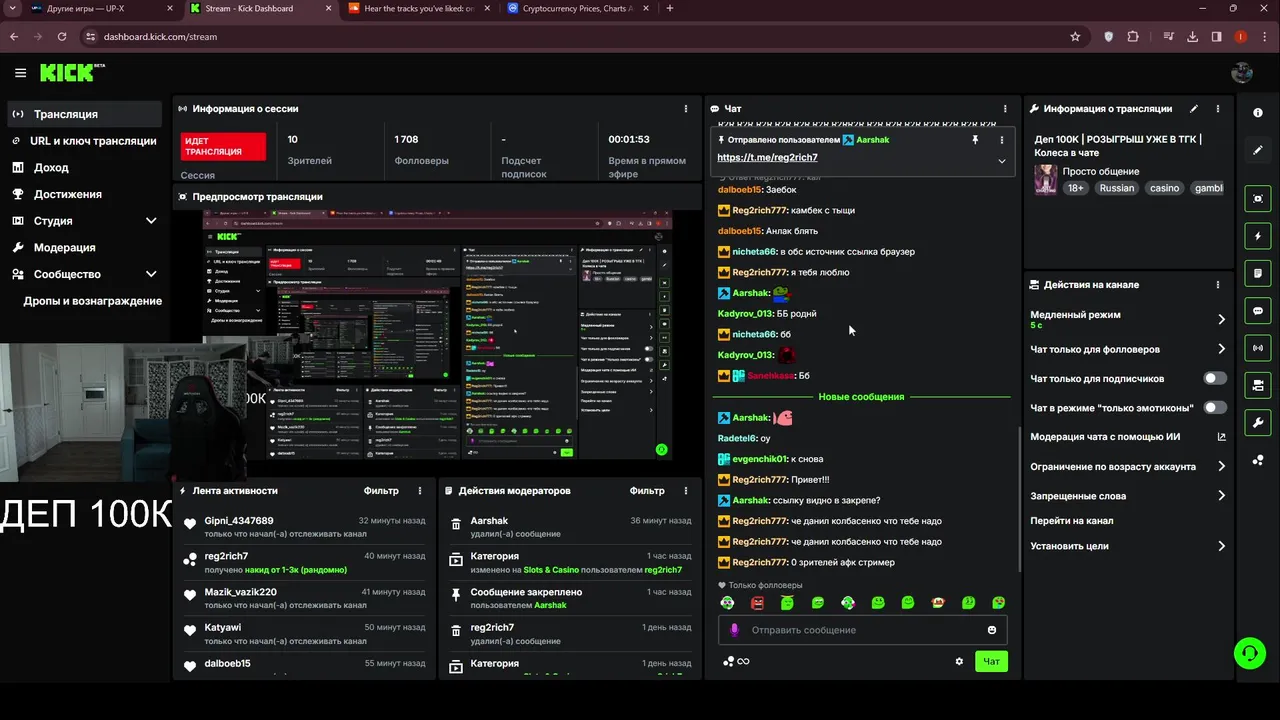The image size is (1280, 720).
Task: Click the 18+ stream tag
Action: 1075,188
